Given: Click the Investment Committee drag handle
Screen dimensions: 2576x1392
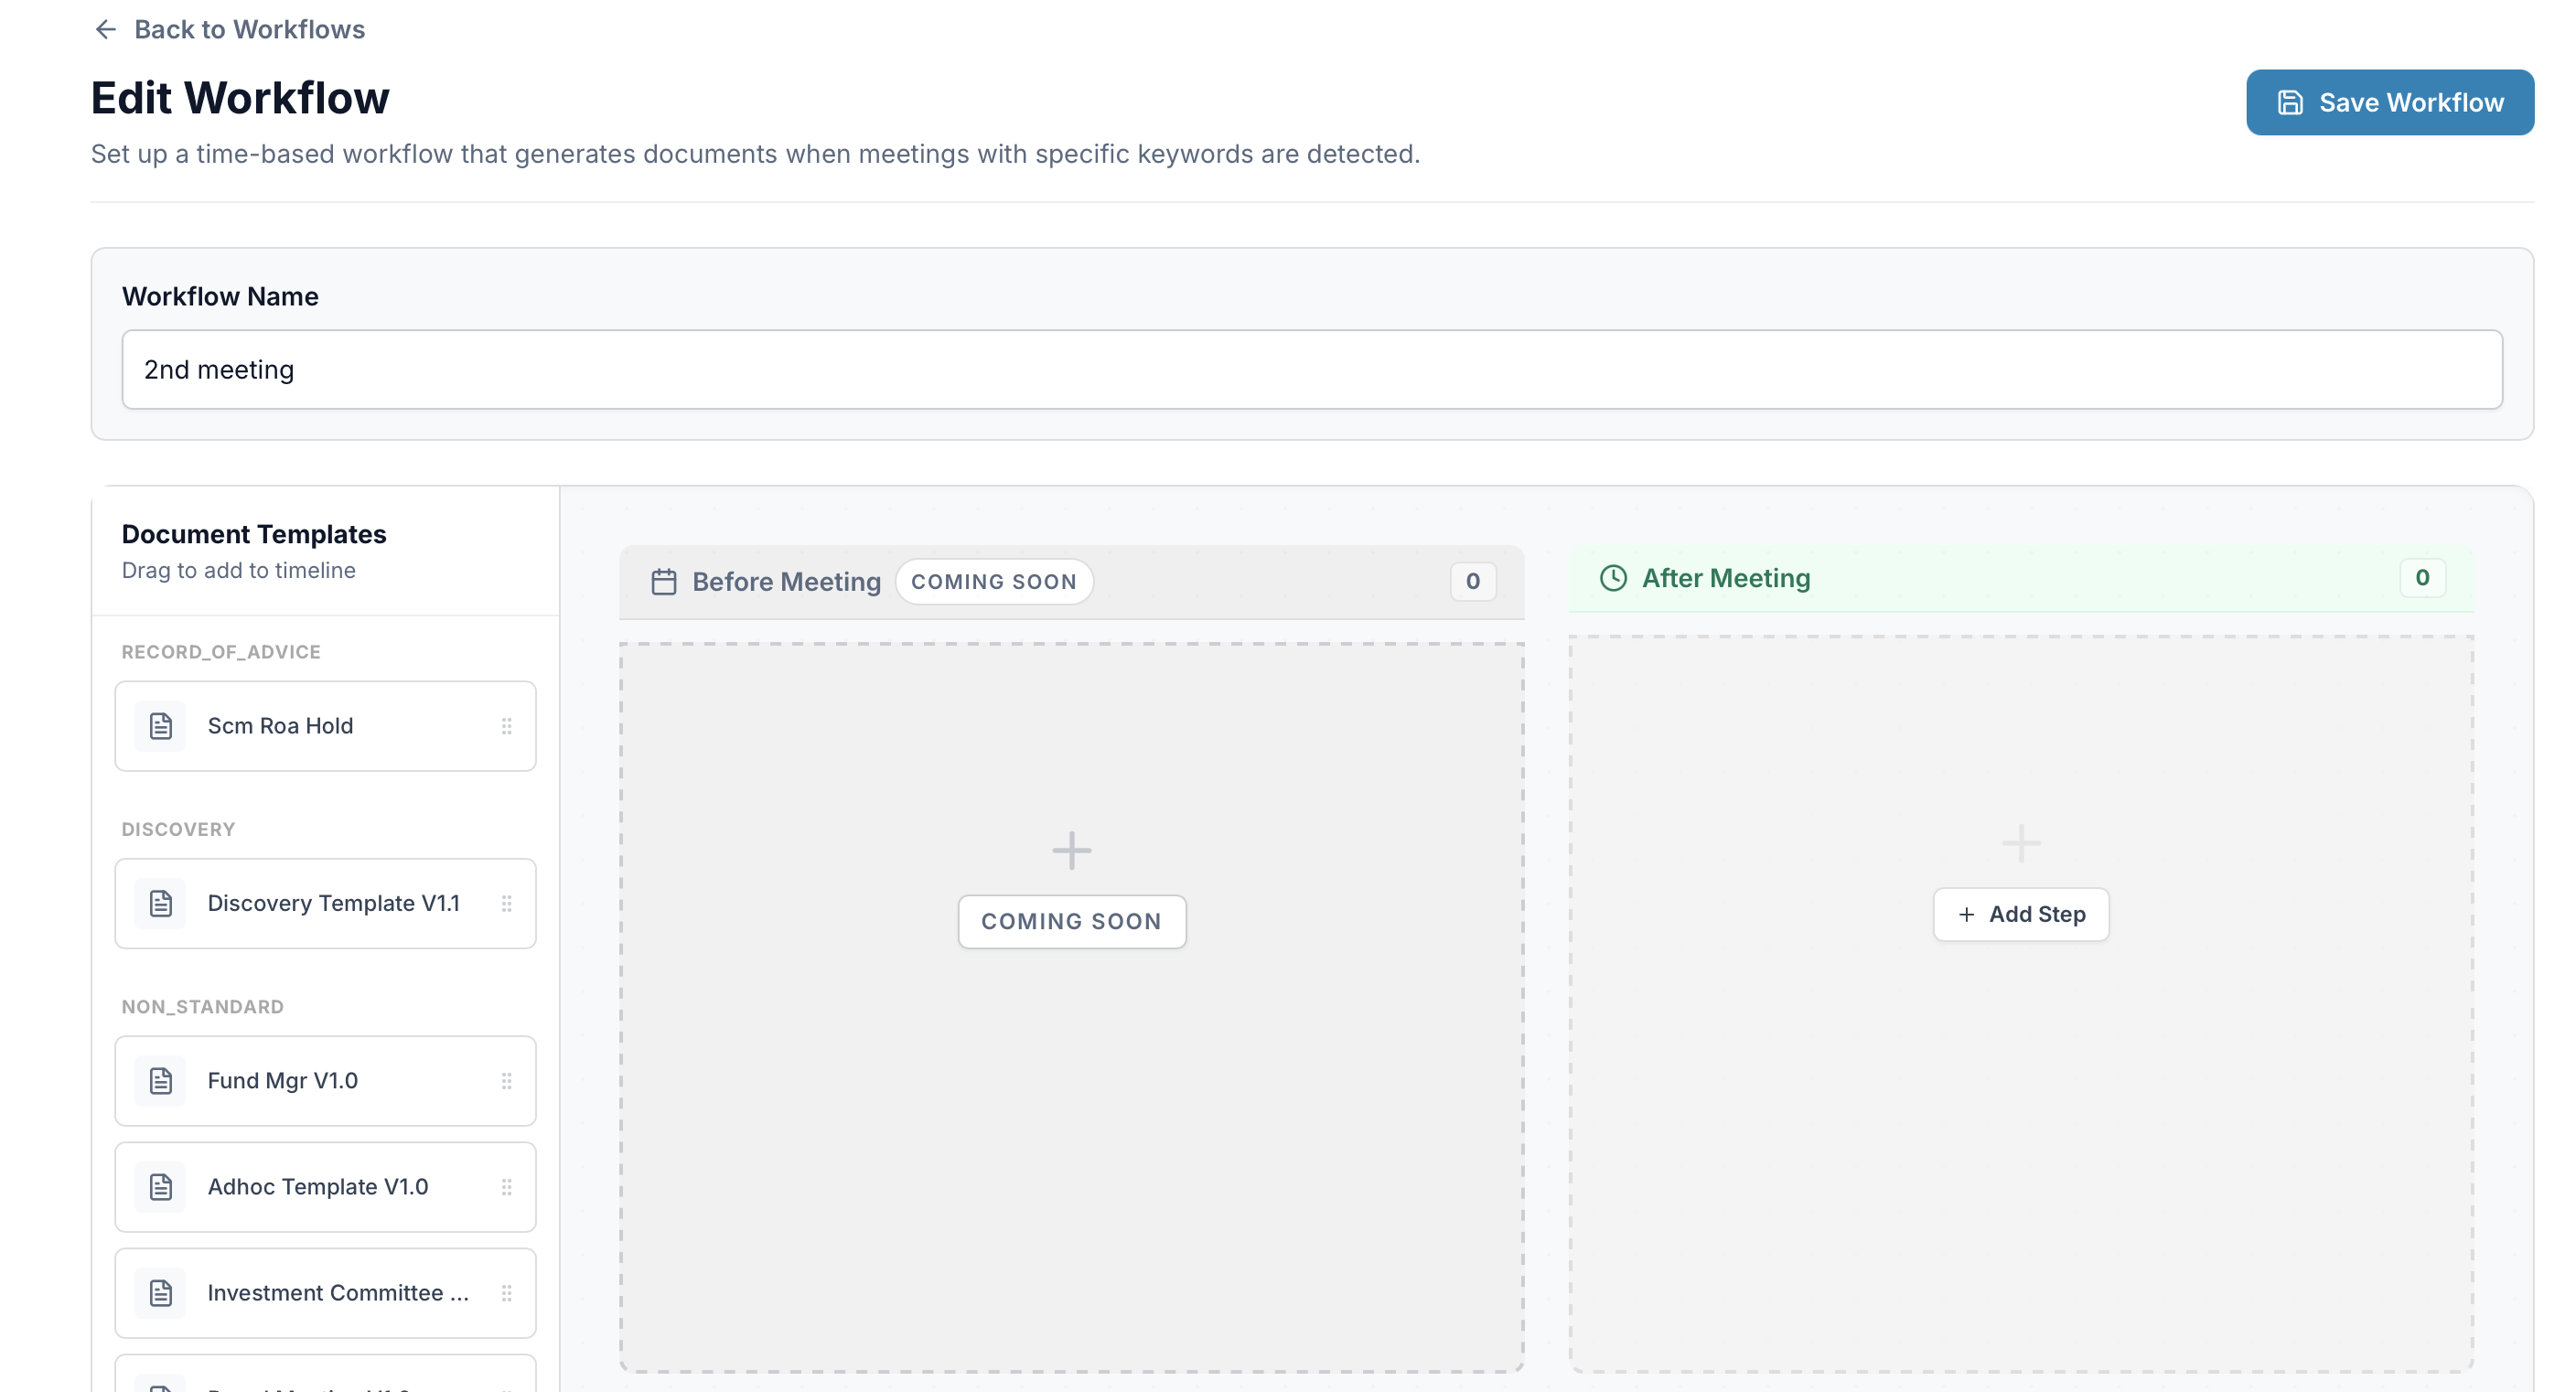Looking at the screenshot, I should tap(506, 1293).
